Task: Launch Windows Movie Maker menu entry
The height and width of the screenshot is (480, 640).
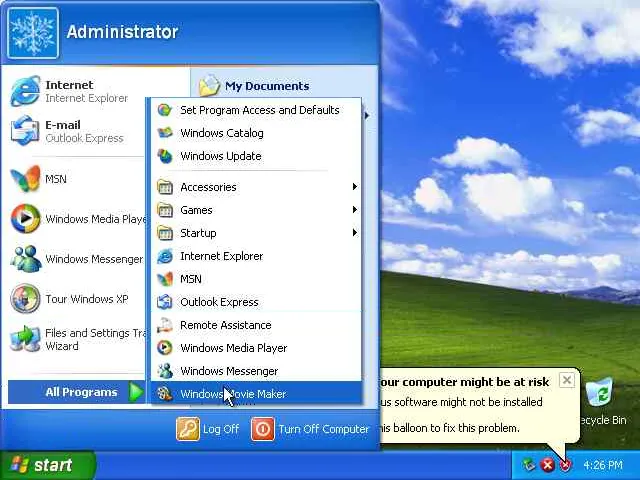Action: (256, 393)
